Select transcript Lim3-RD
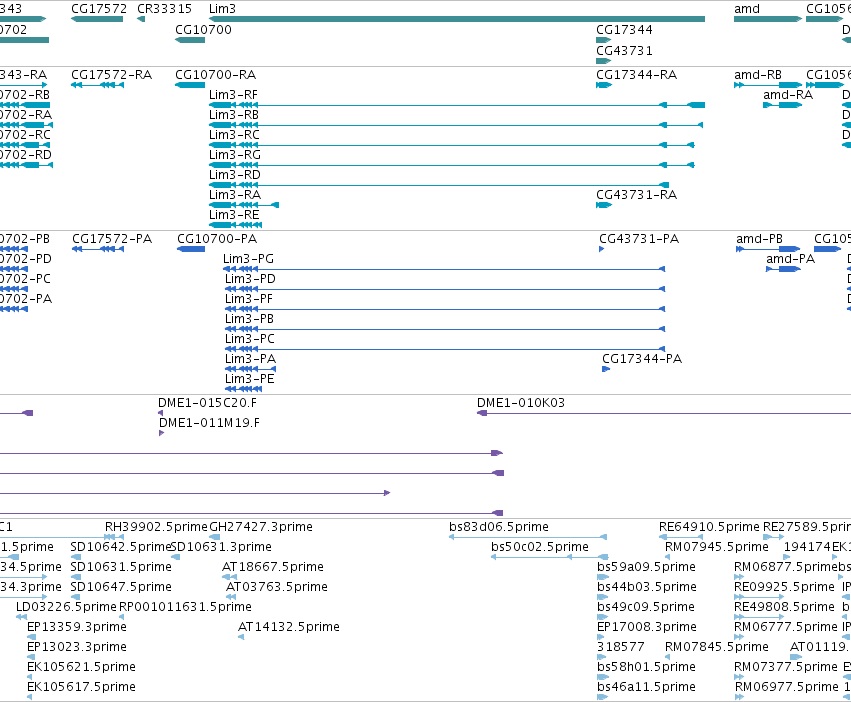 235,175
